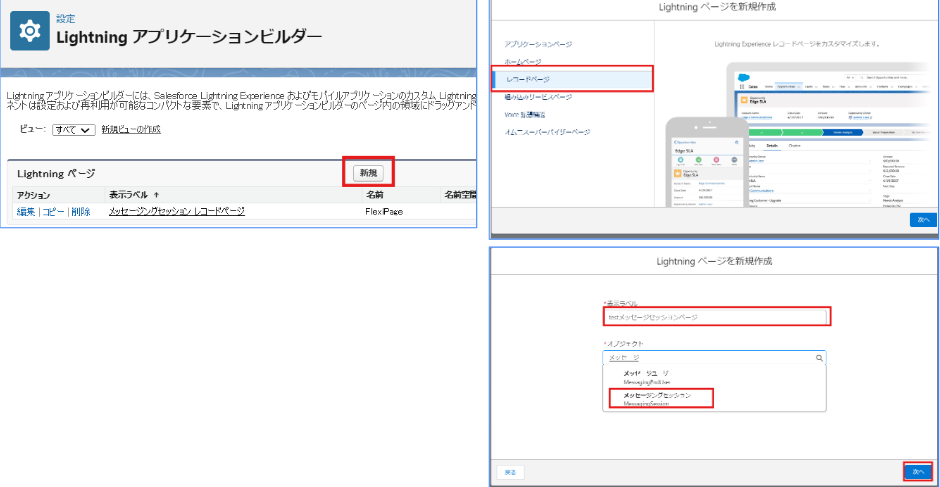Screen dimensions: 940x487
Task: Click the 表示ラベル input field
Action: click(x=715, y=317)
